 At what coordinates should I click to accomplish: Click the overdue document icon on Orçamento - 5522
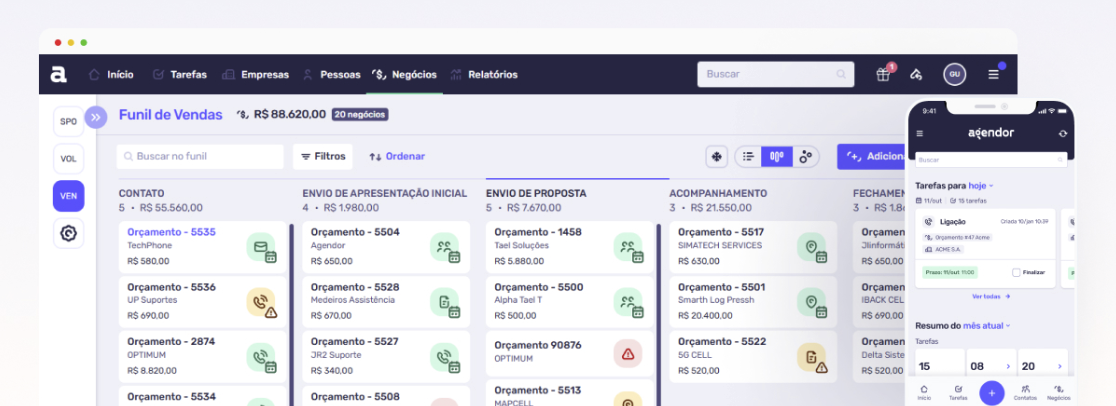[x=813, y=358]
